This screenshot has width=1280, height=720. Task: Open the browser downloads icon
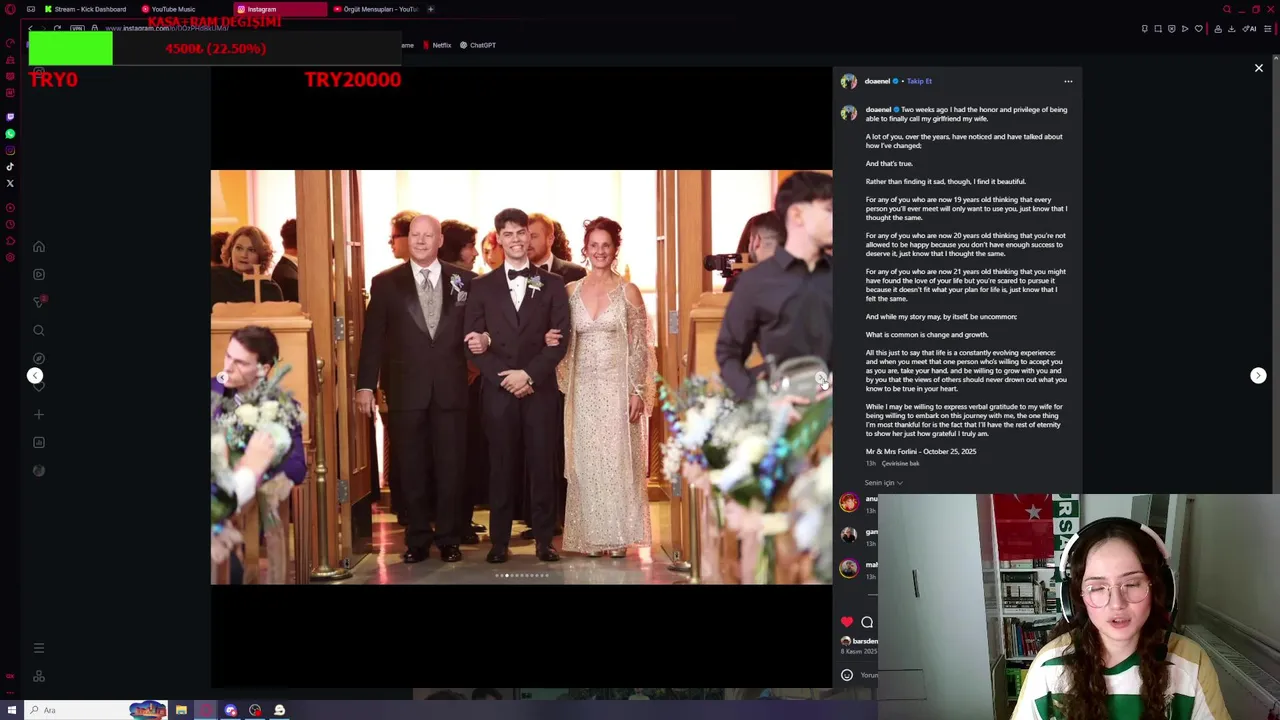[x=1231, y=29]
